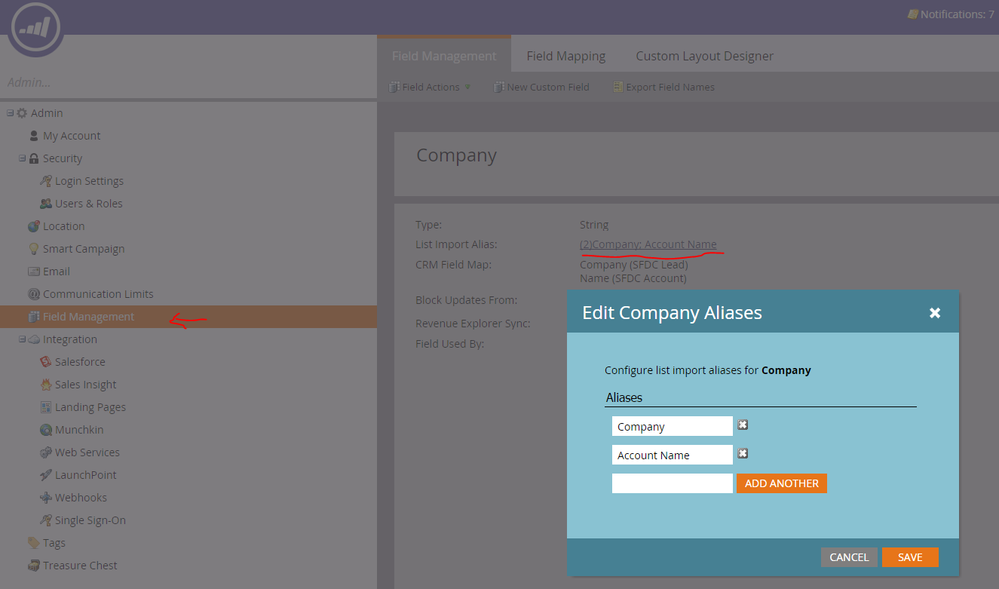999x589 pixels.
Task: Click the Security lock icon
Action: pyautogui.click(x=34, y=158)
